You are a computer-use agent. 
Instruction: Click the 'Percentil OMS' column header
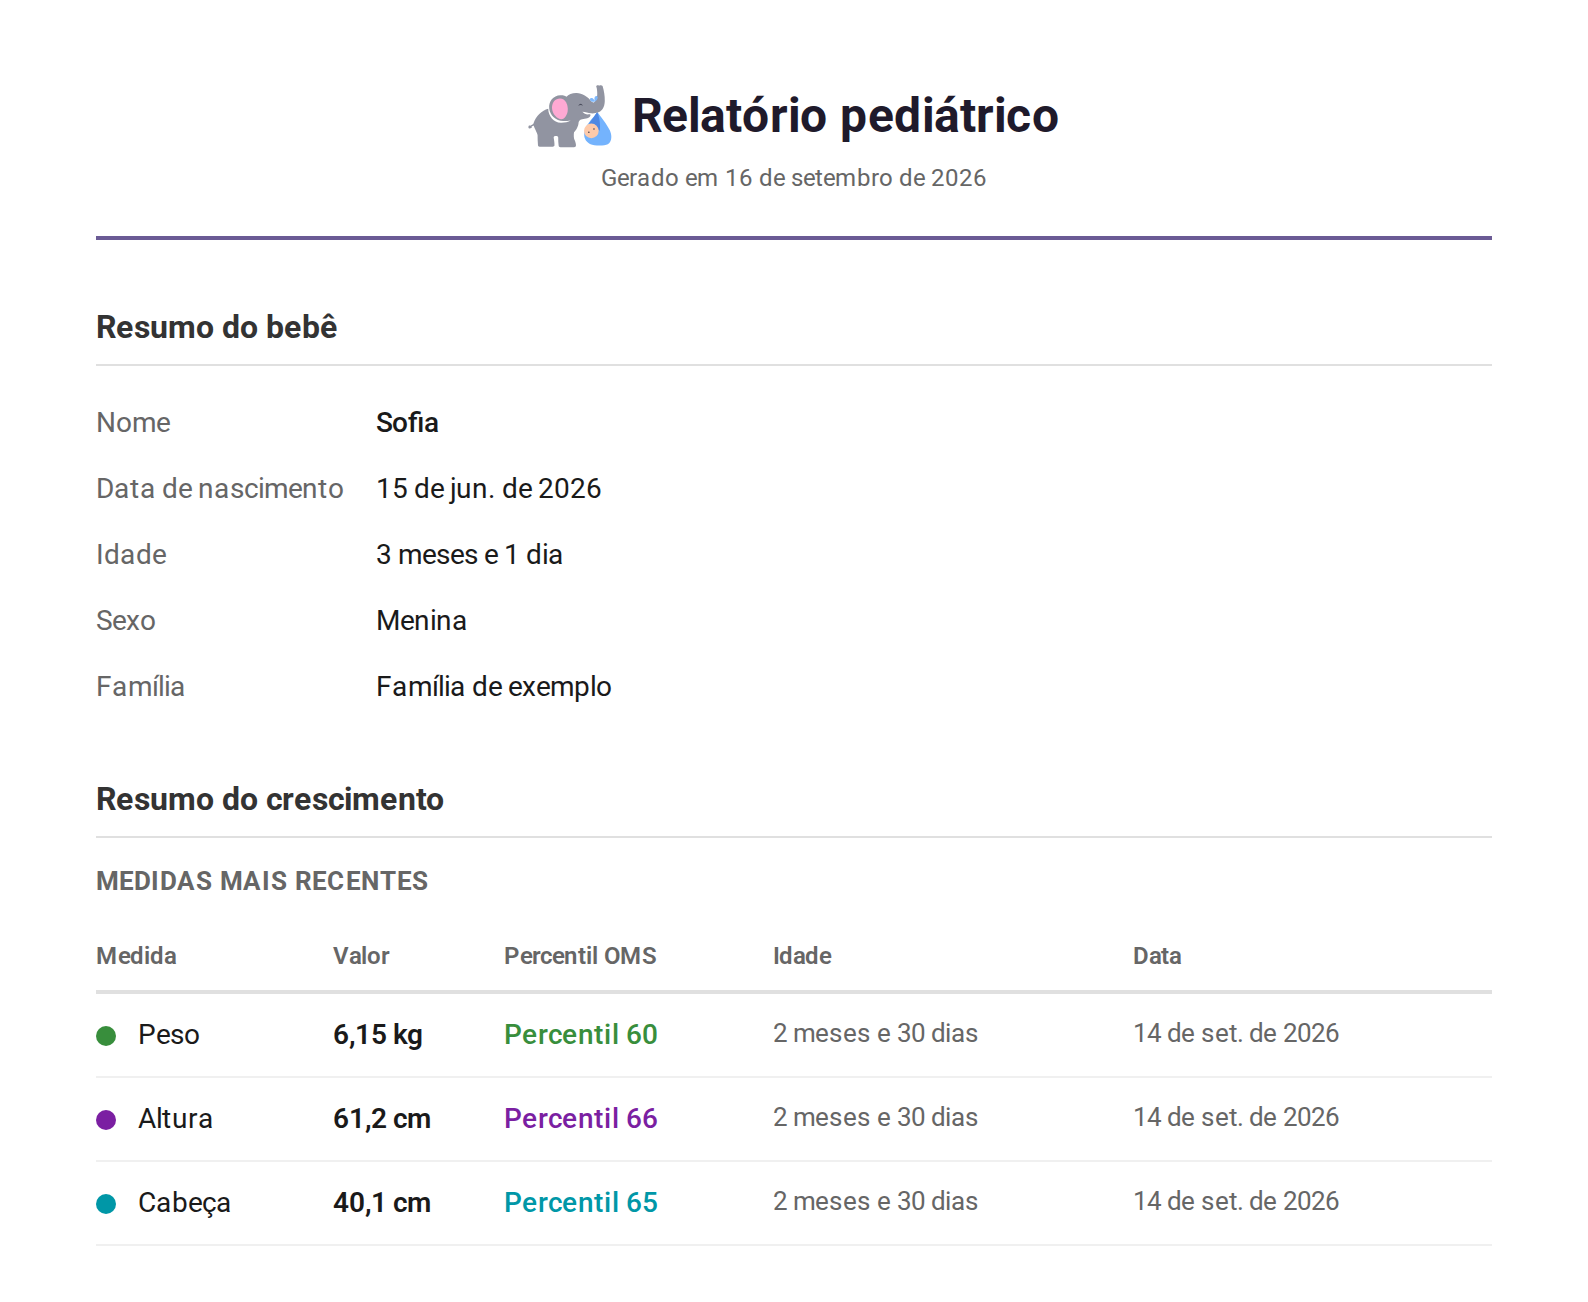pyautogui.click(x=580, y=956)
